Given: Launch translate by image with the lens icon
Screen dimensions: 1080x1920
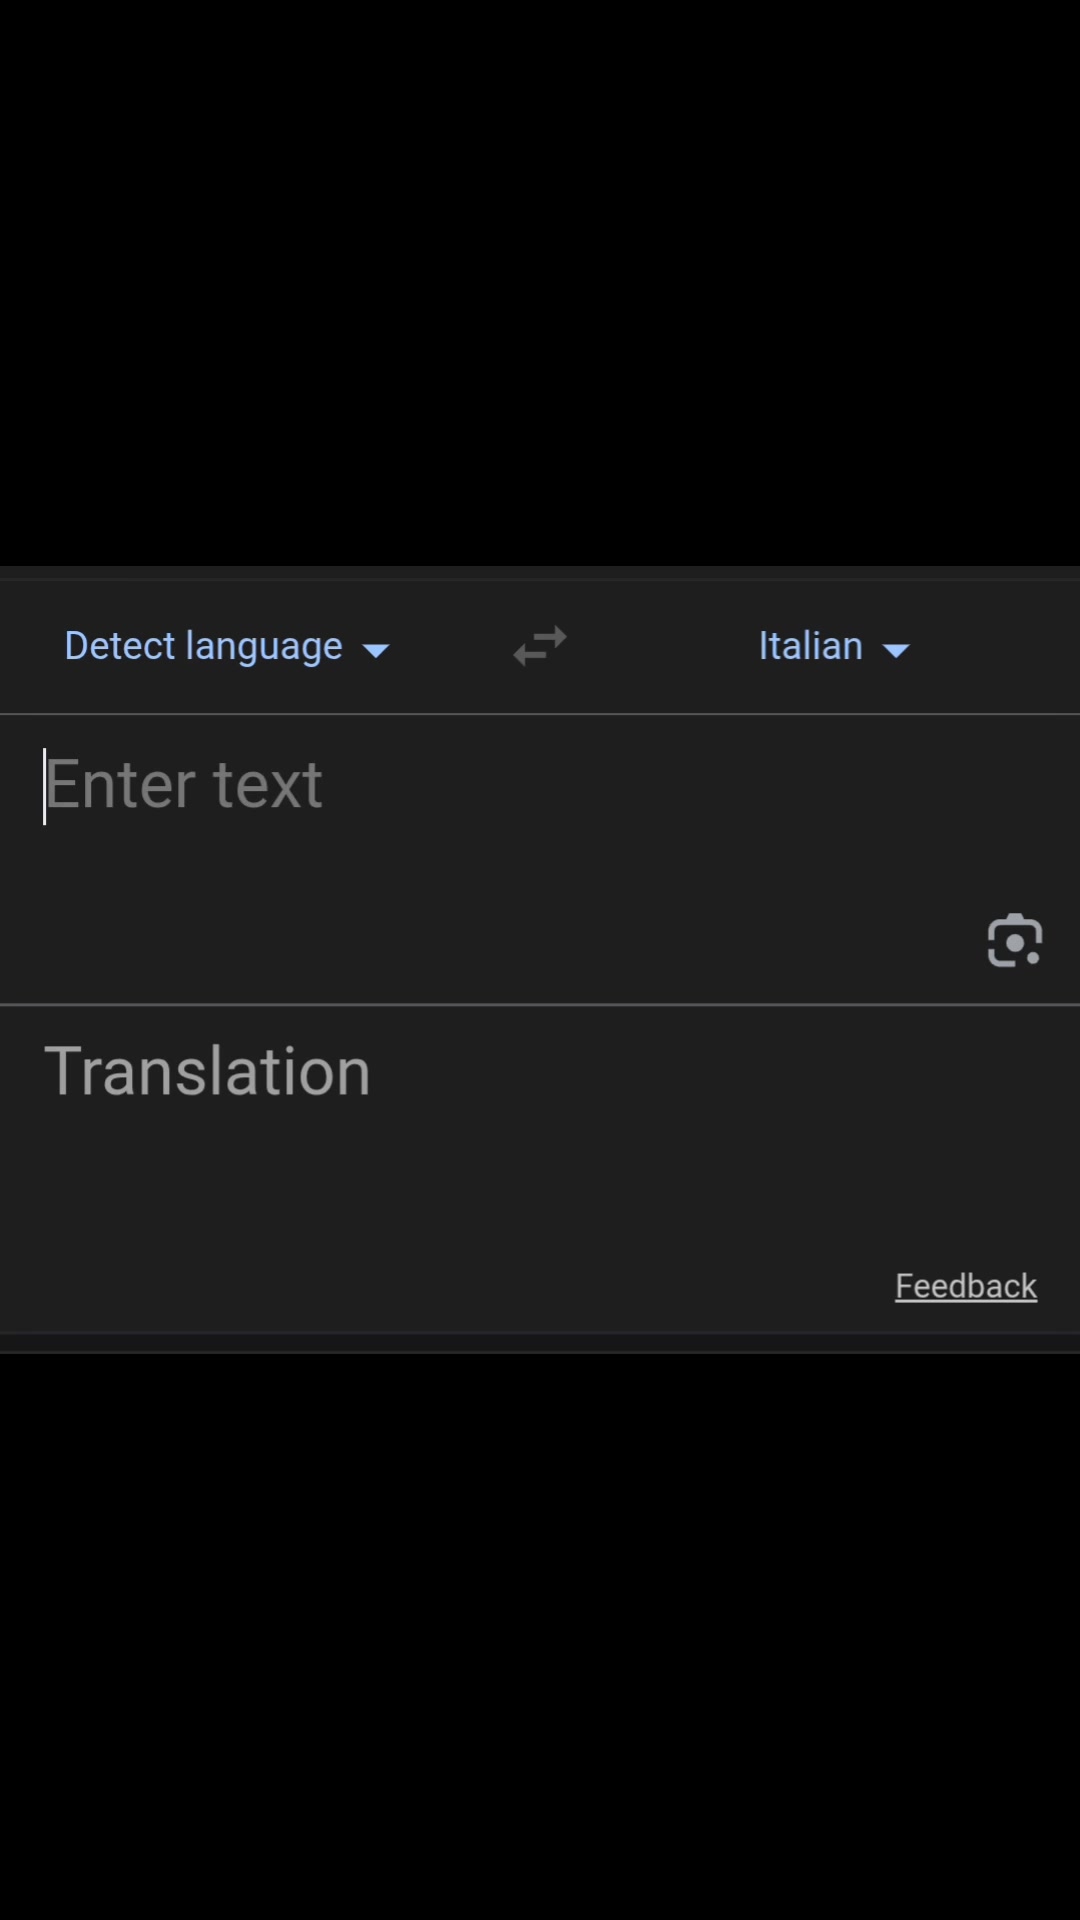Looking at the screenshot, I should [1014, 940].
